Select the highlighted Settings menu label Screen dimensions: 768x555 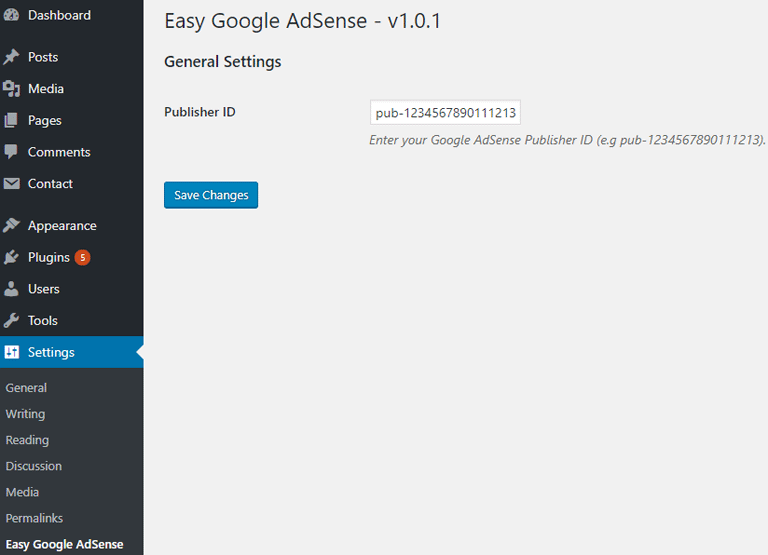[51, 352]
